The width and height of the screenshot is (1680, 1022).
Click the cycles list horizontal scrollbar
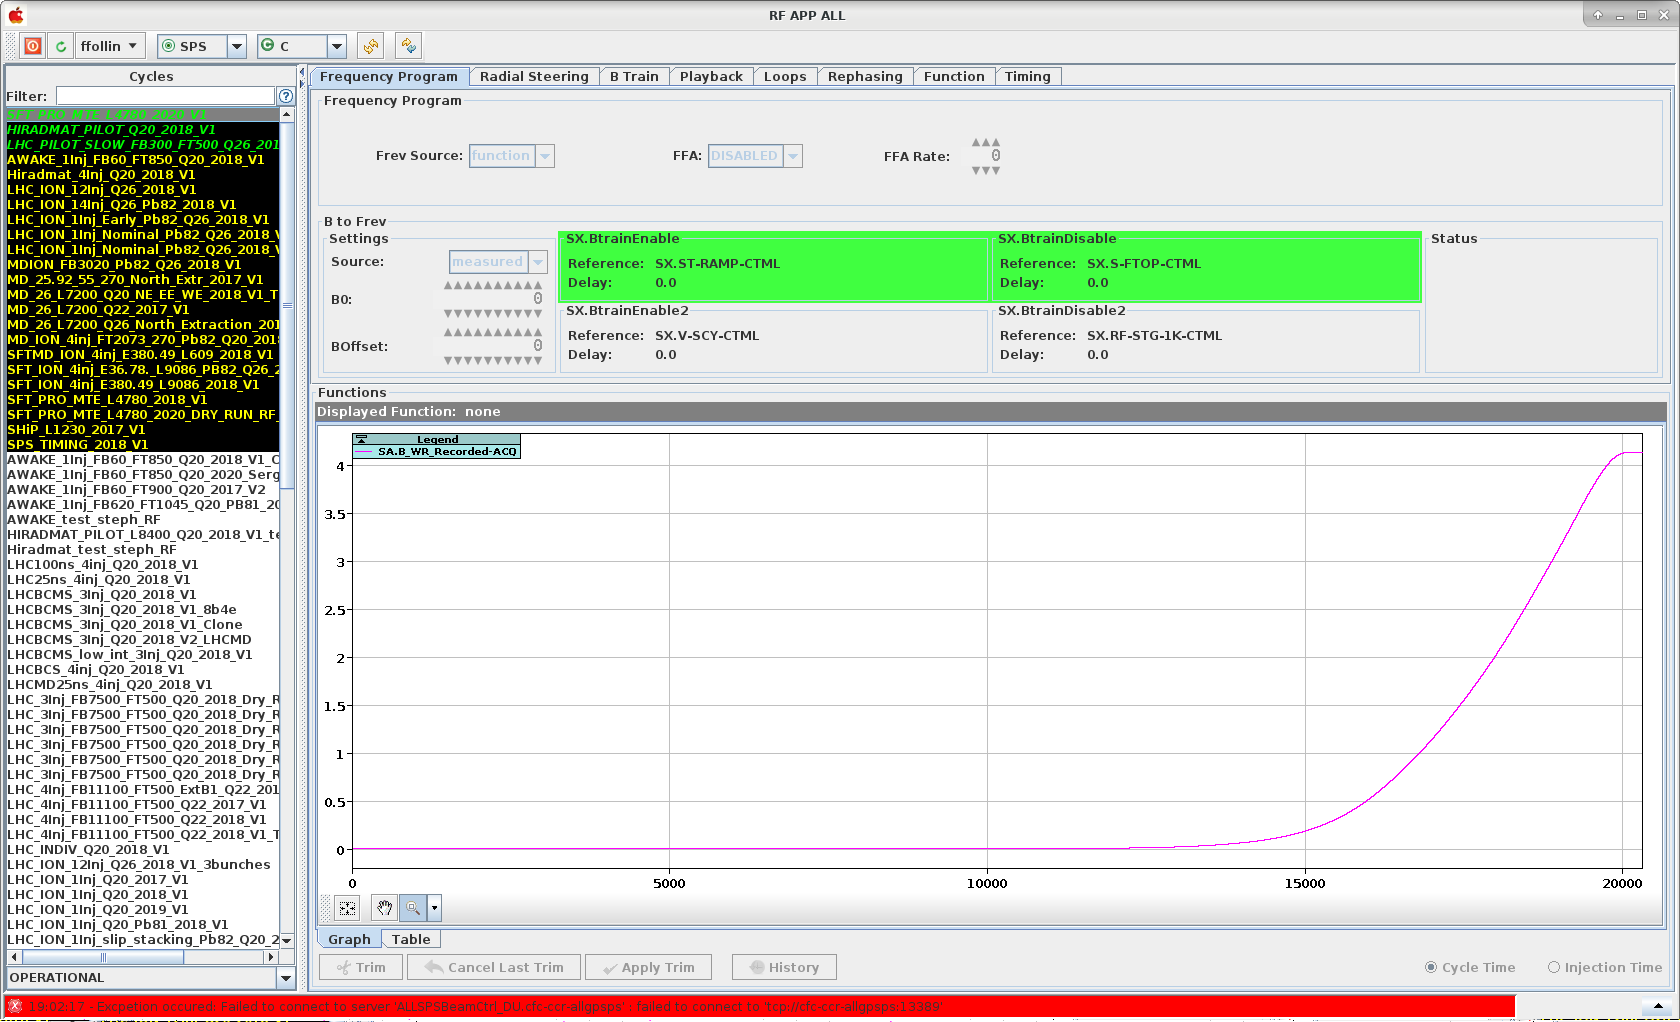pyautogui.click(x=141, y=957)
